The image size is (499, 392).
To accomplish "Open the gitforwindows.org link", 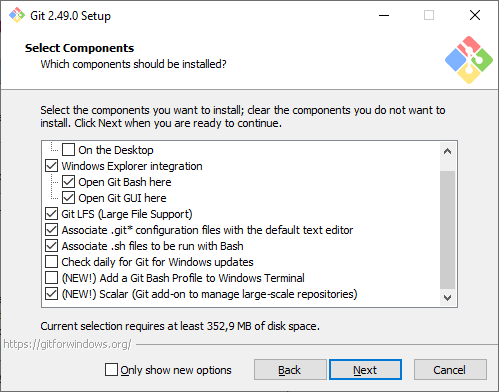I will coord(68,344).
